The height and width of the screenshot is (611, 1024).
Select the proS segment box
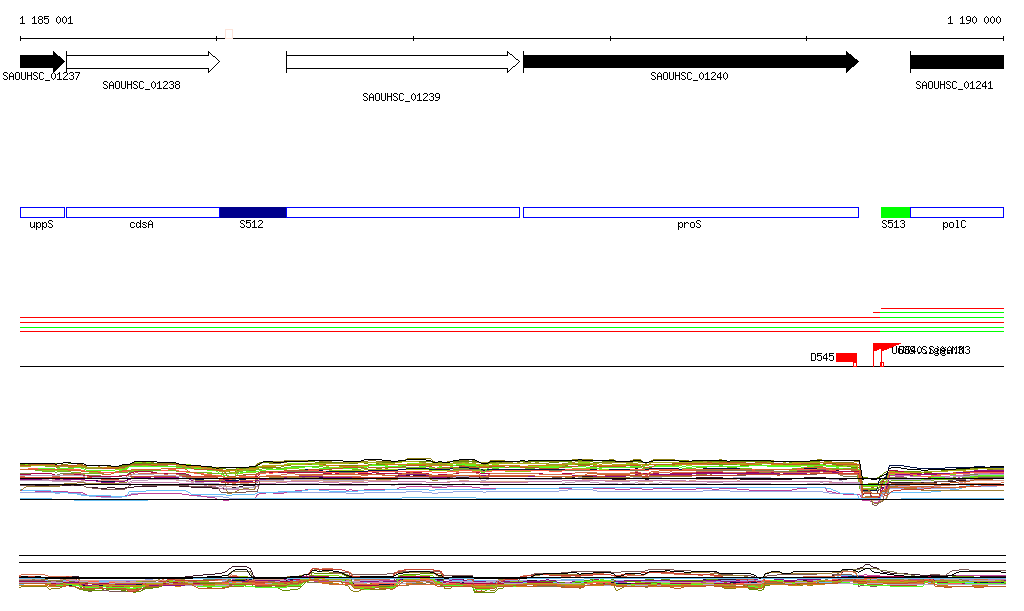(x=690, y=212)
